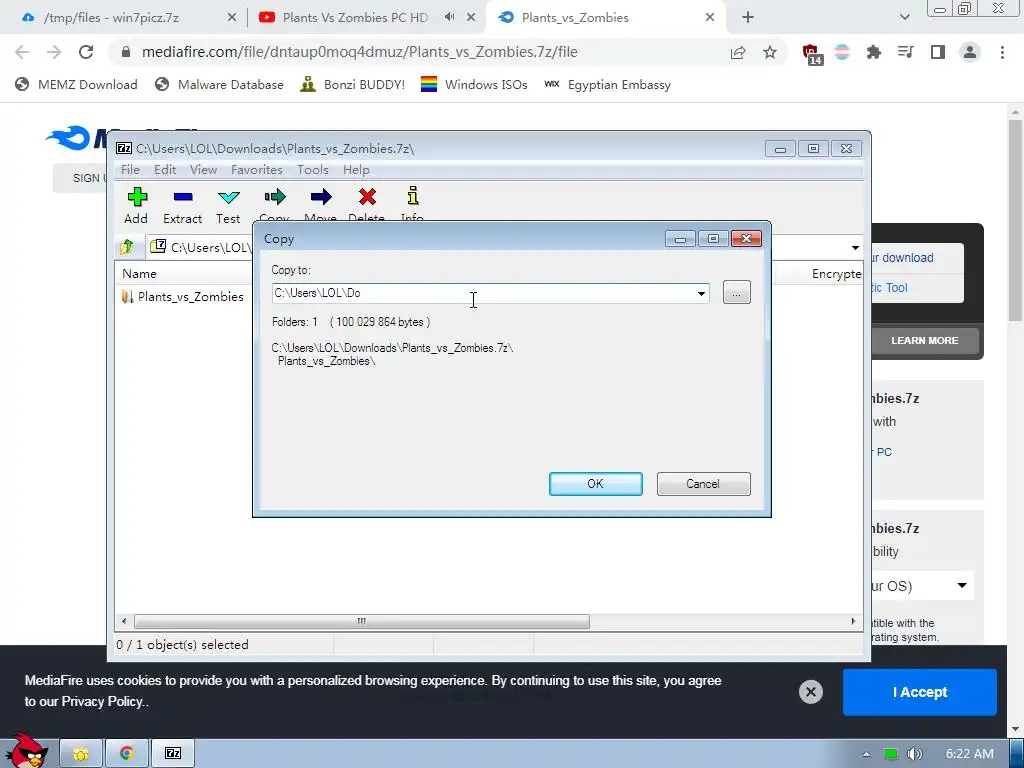1024x768 pixels.
Task: Go back in Chrome
Action: [22, 52]
